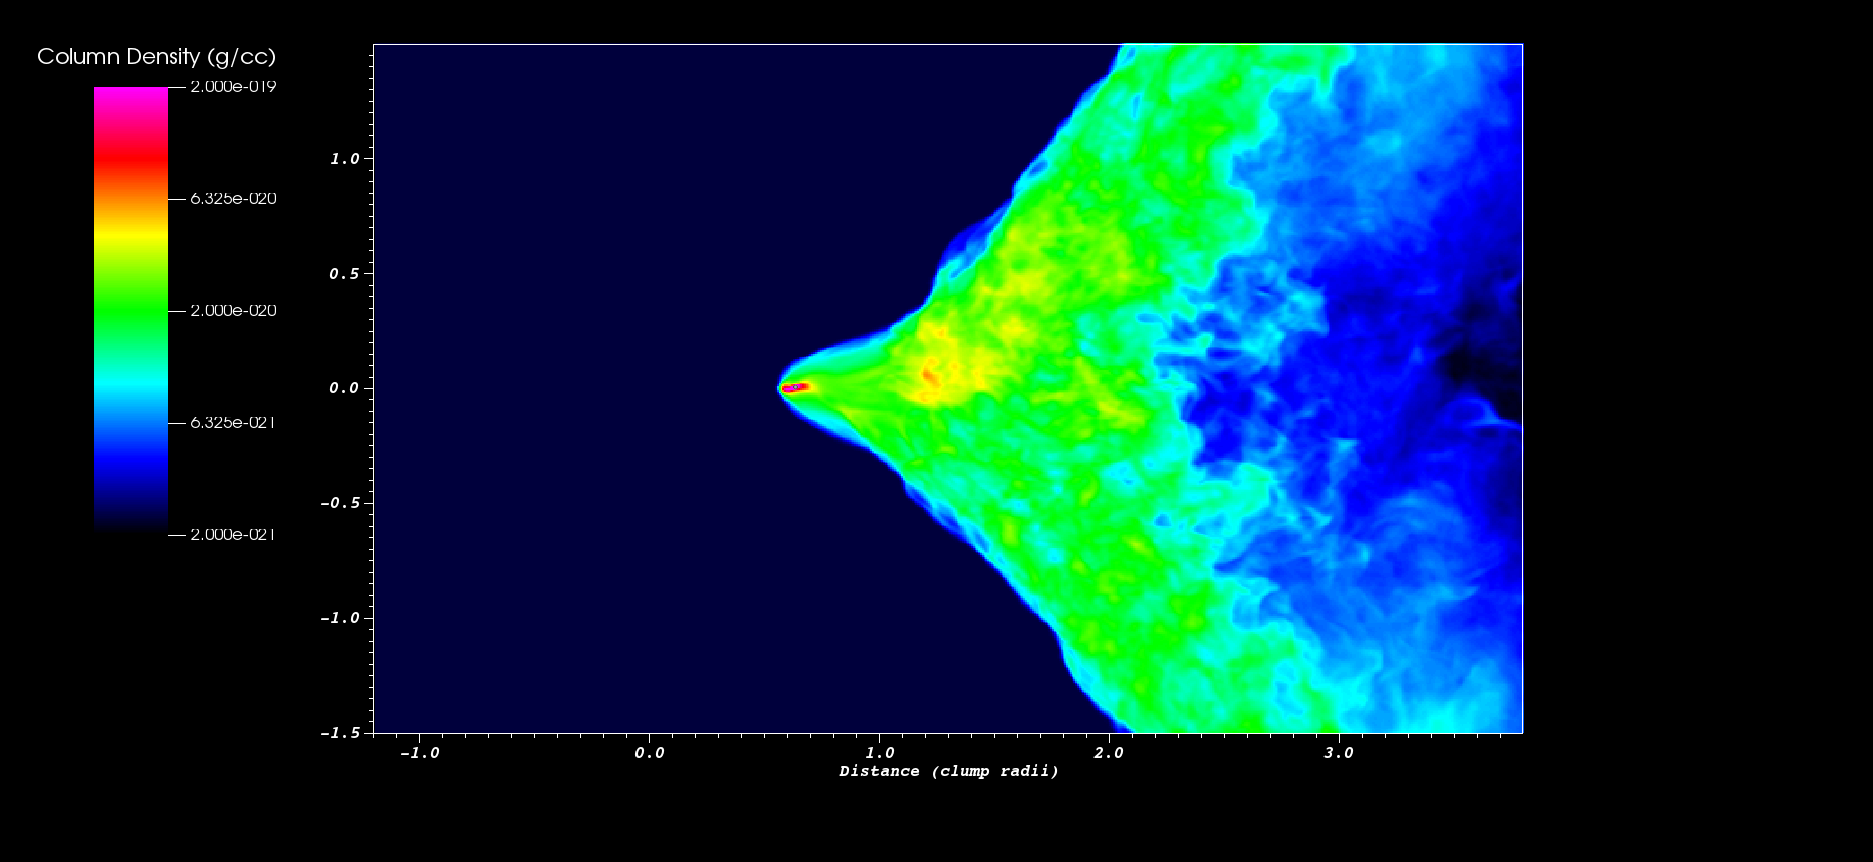
Task: Select the 6.325e-020 color bar label
Action: pyautogui.click(x=233, y=199)
